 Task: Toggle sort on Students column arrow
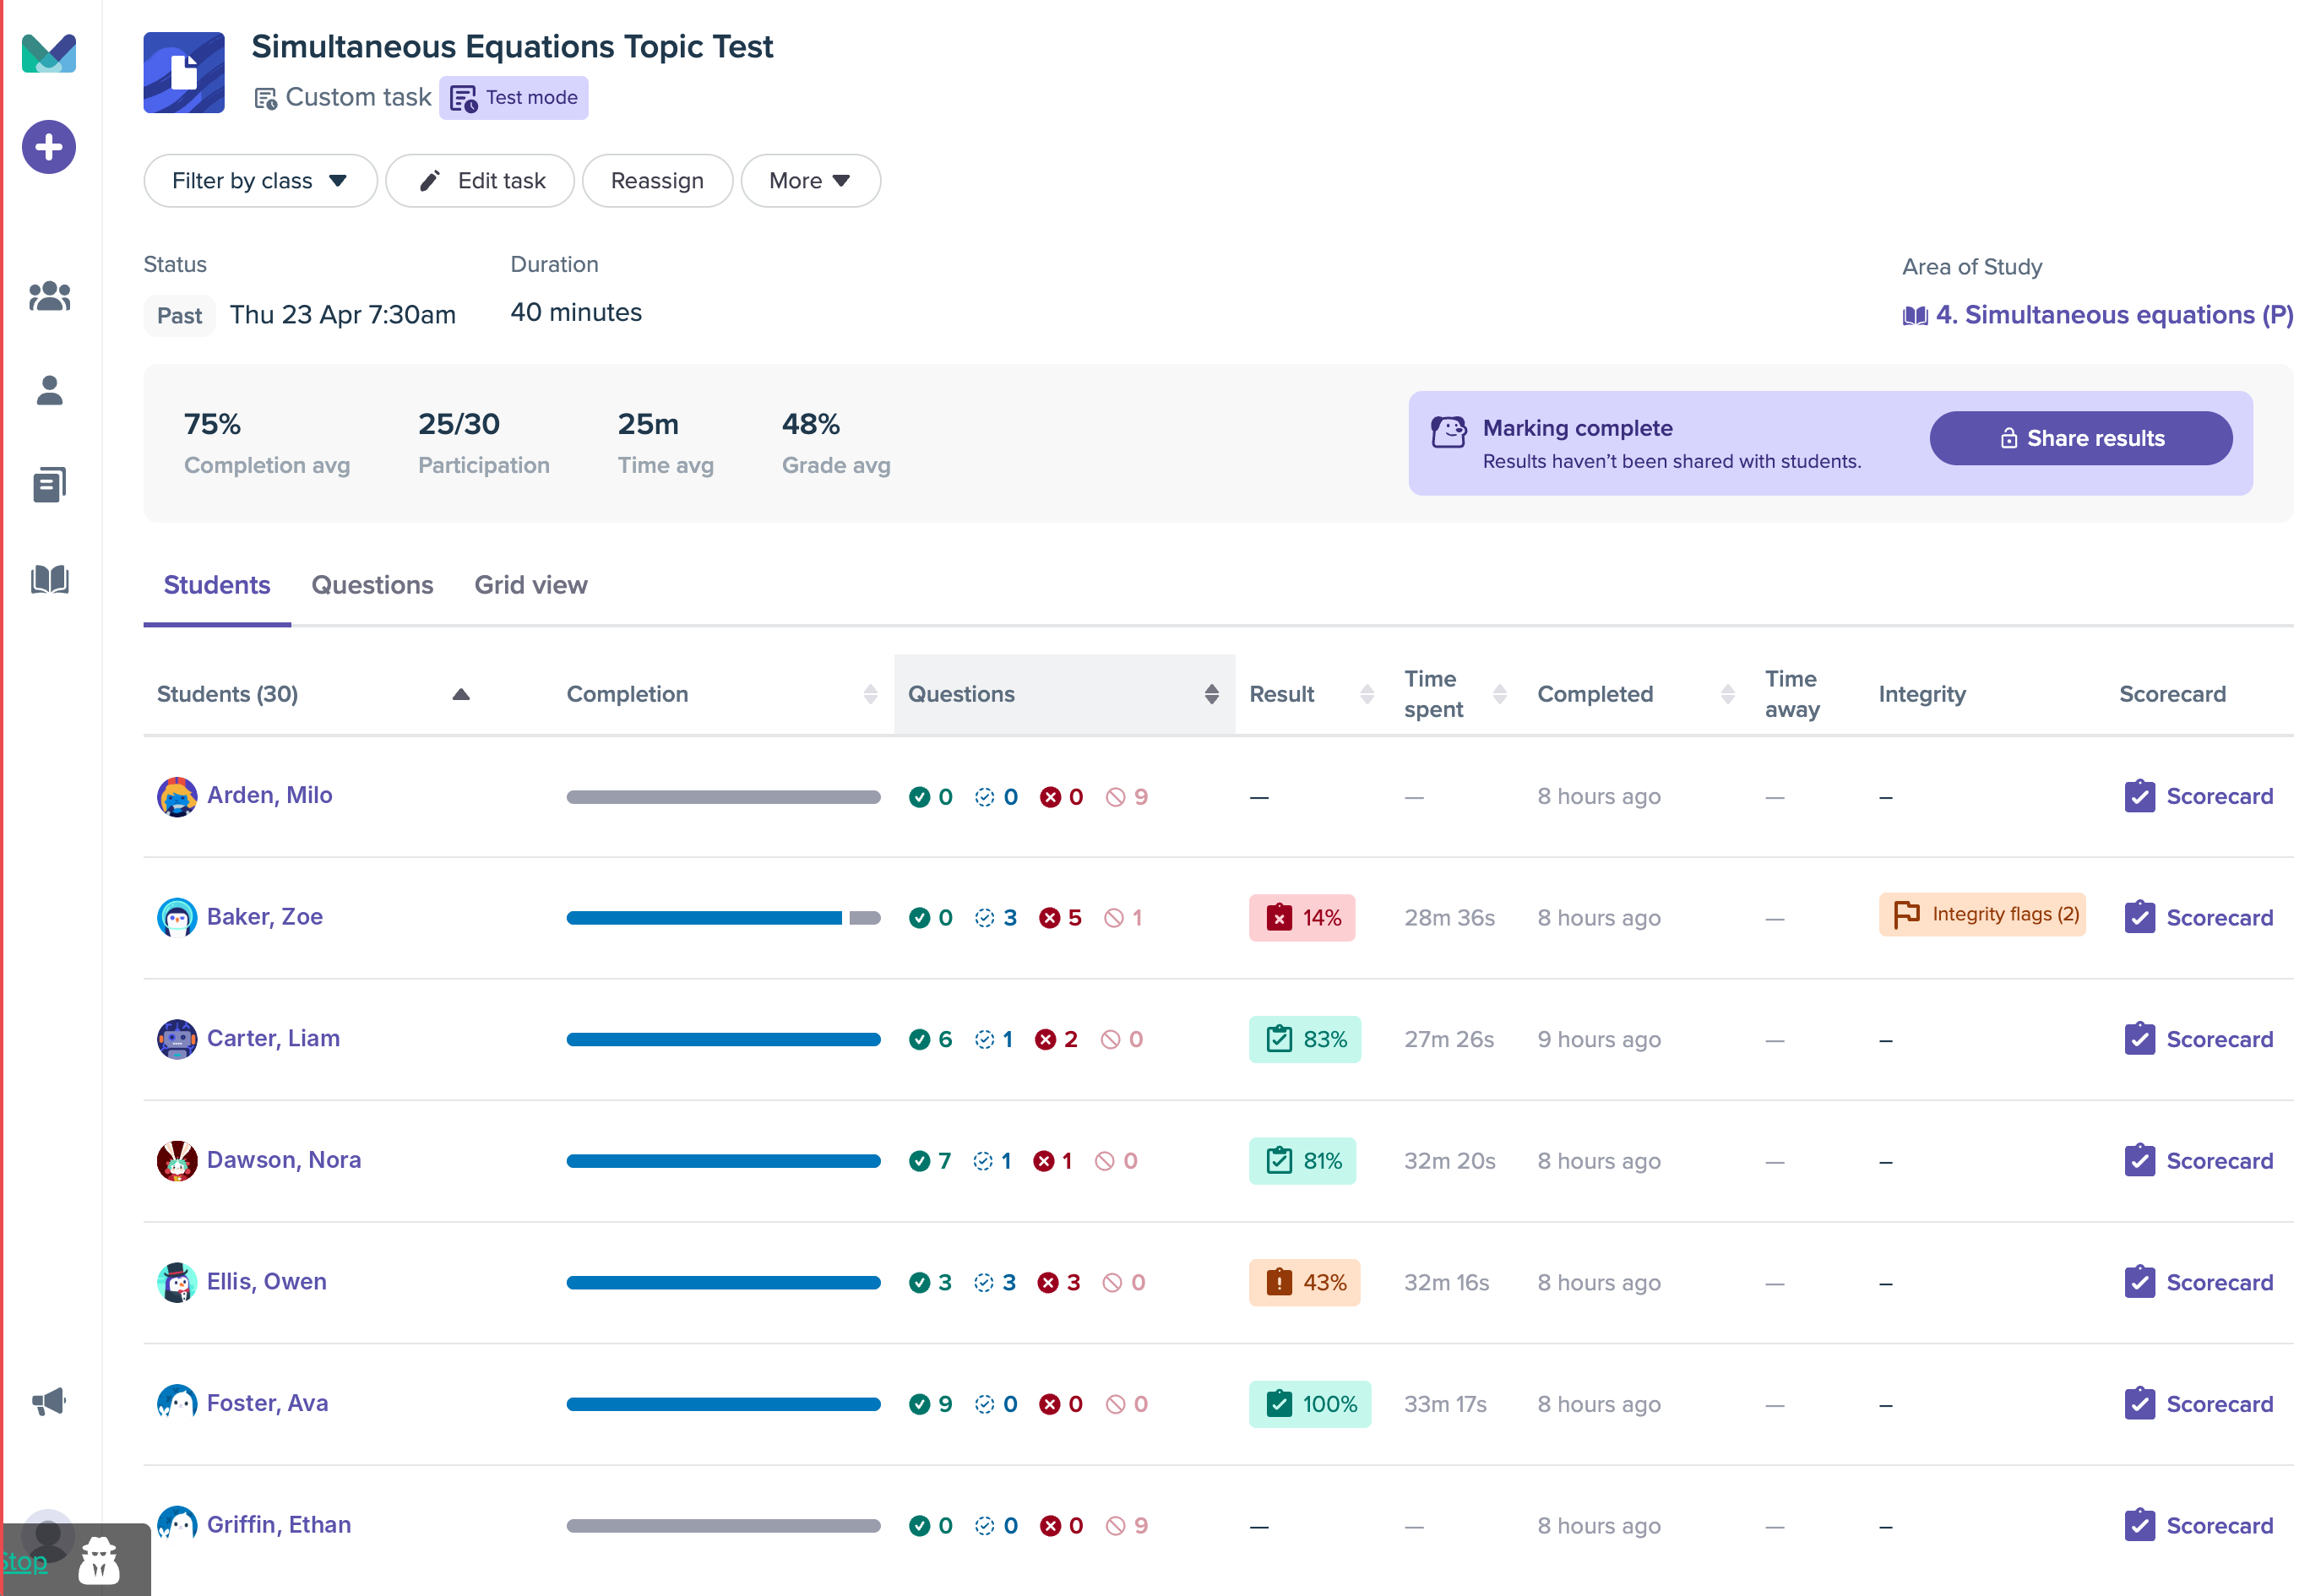pyautogui.click(x=461, y=694)
